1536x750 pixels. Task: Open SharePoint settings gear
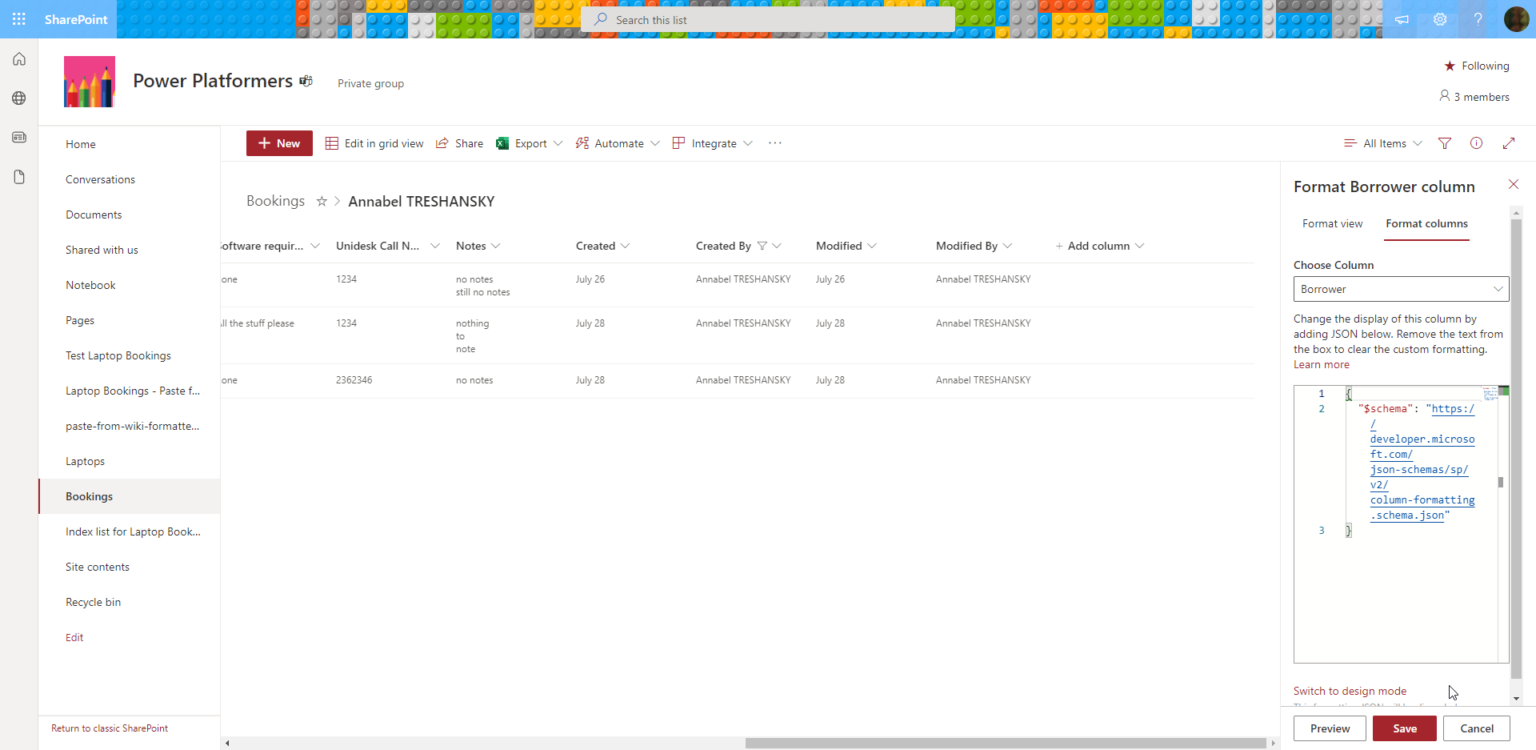(1439, 19)
